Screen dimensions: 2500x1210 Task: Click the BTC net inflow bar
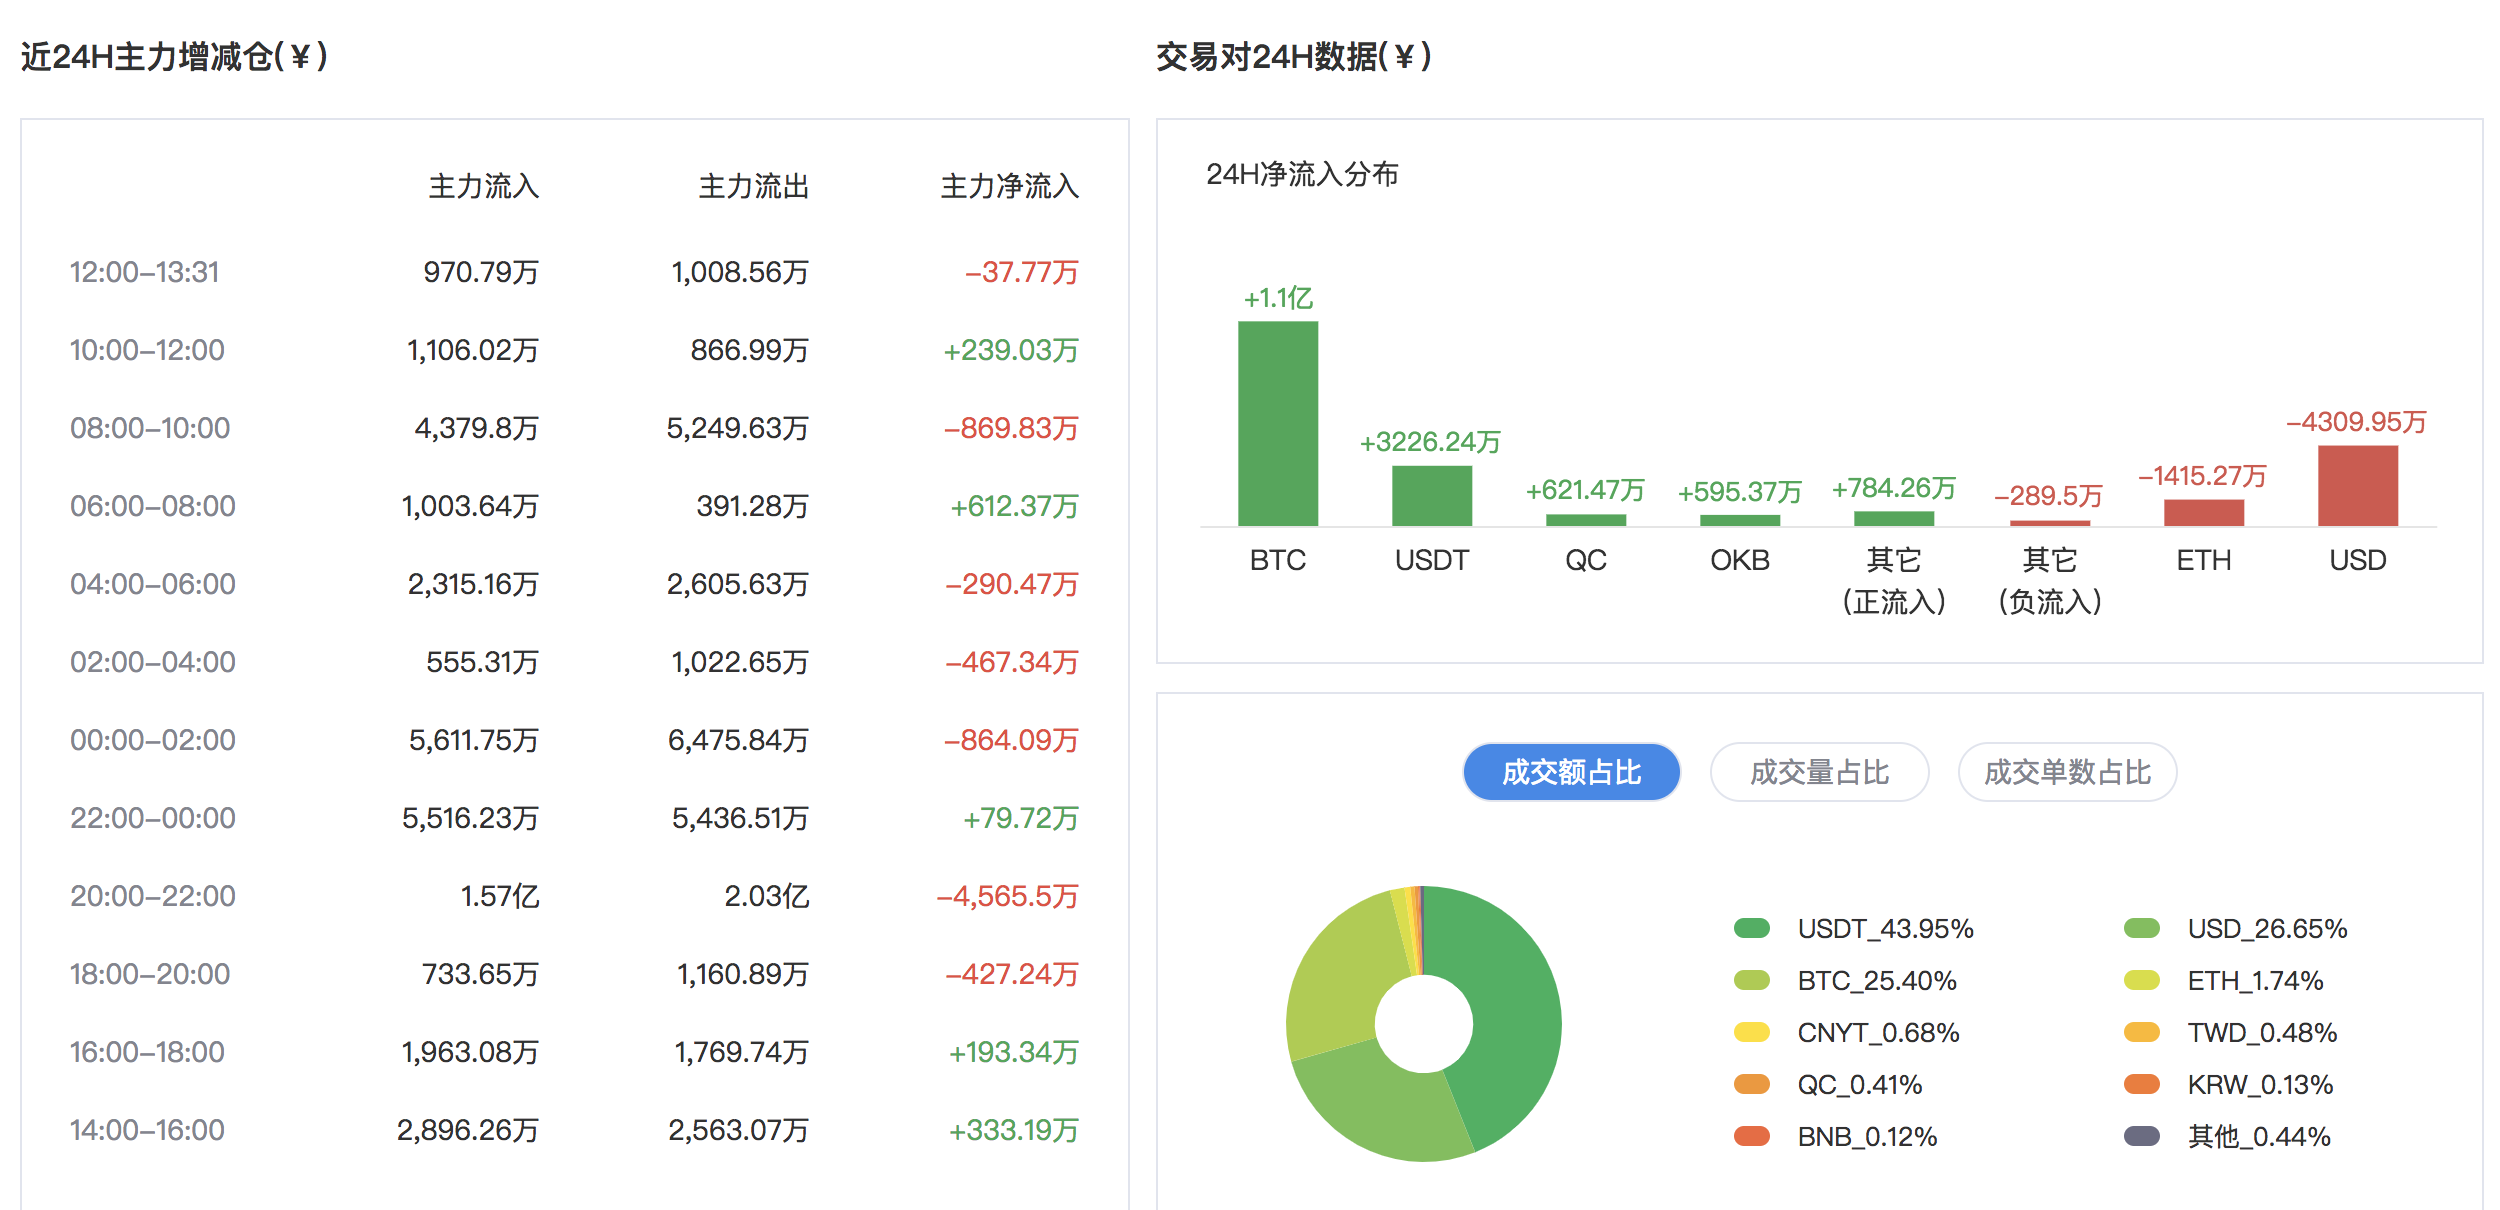pyautogui.click(x=1278, y=425)
